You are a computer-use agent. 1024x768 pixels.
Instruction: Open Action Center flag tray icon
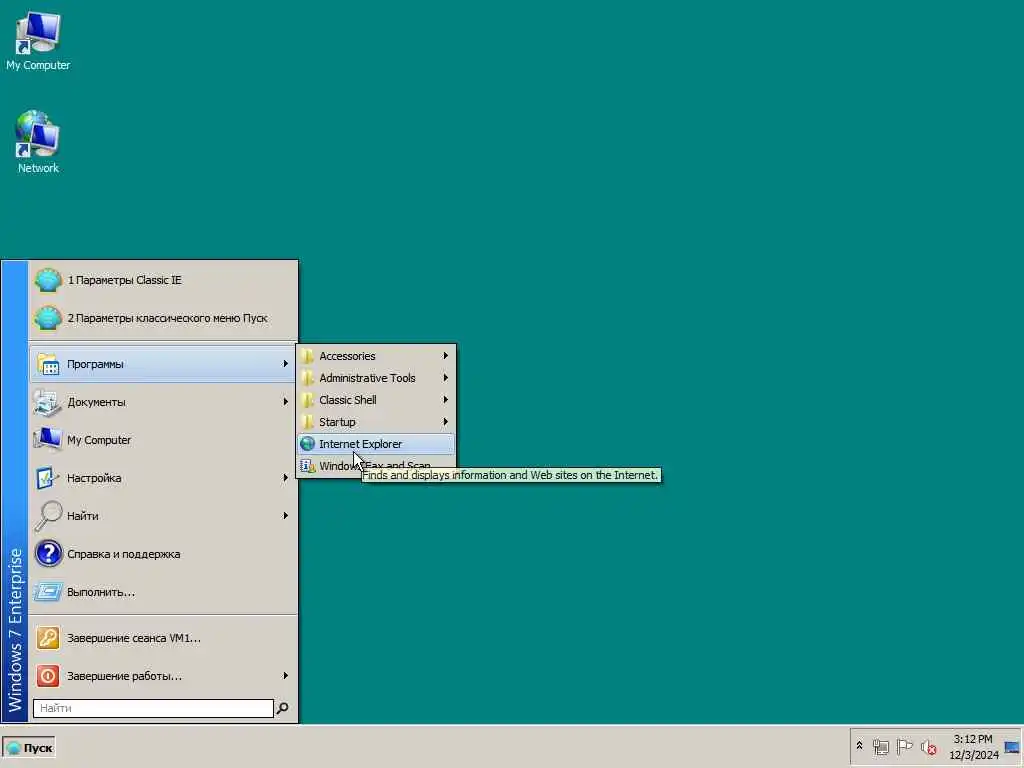coord(904,746)
